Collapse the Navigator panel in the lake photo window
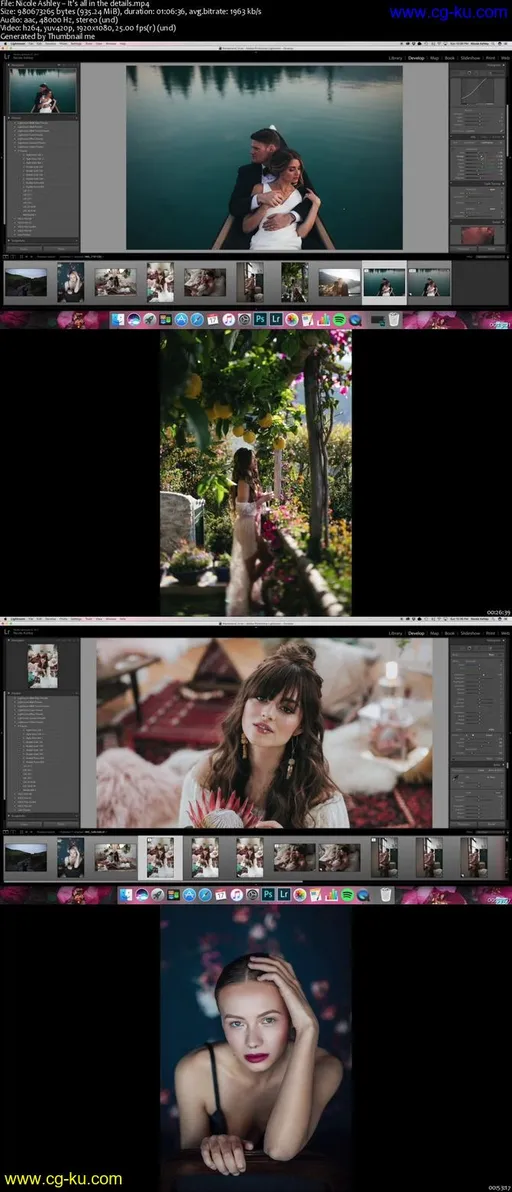The height and width of the screenshot is (1192, 512). point(10,65)
